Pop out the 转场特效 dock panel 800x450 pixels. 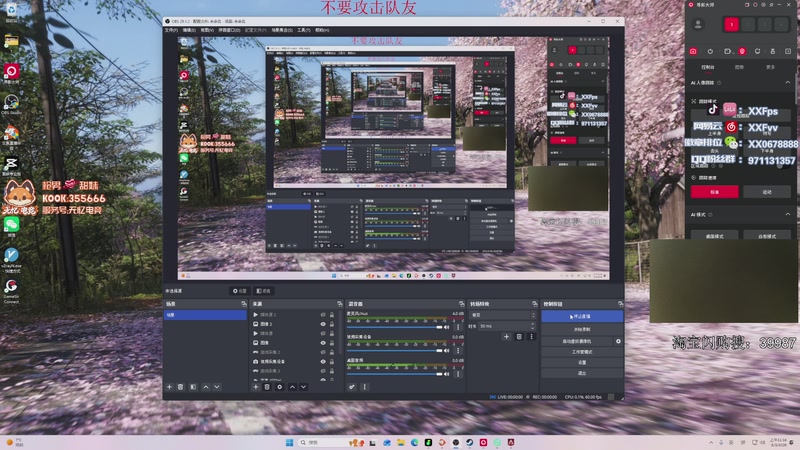pos(535,304)
